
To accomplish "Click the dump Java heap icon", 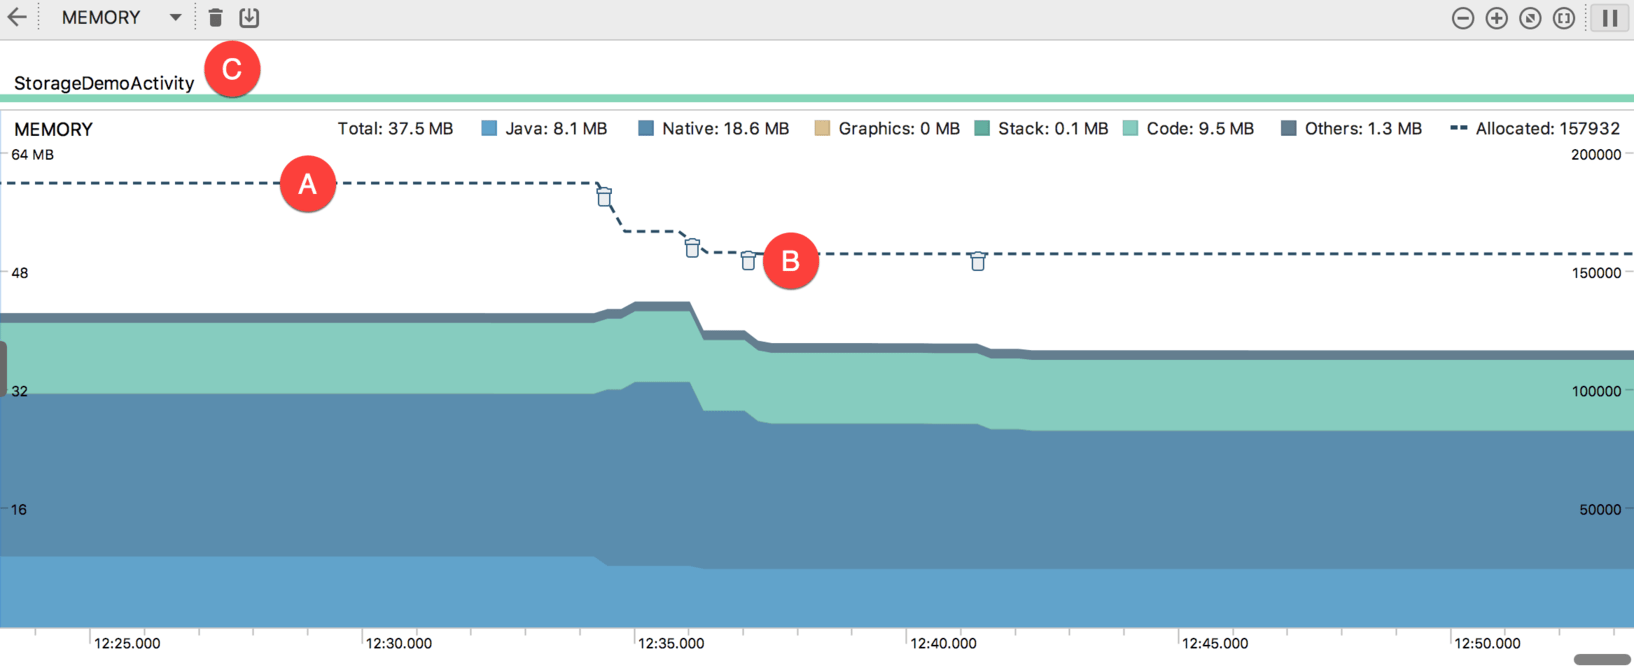I will (249, 17).
